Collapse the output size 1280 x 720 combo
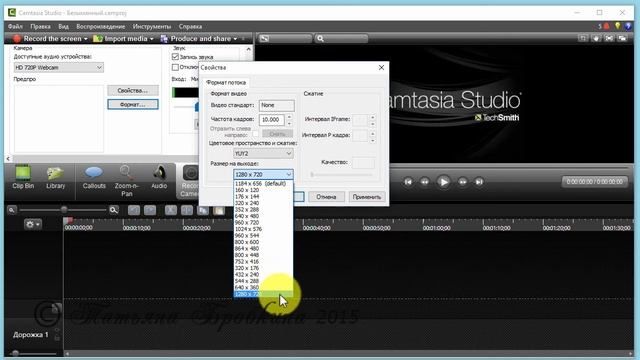The image size is (640, 360). coord(263,174)
